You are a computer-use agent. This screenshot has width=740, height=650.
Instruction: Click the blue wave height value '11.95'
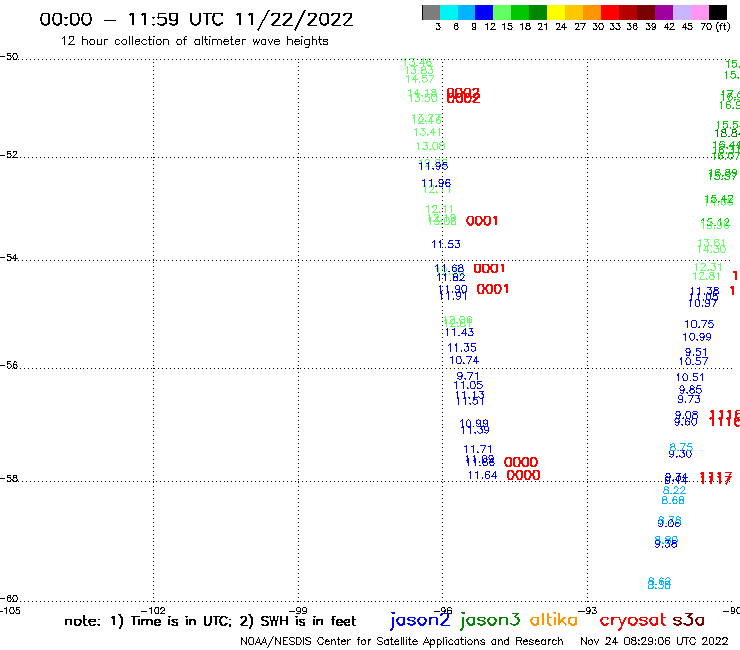(433, 166)
